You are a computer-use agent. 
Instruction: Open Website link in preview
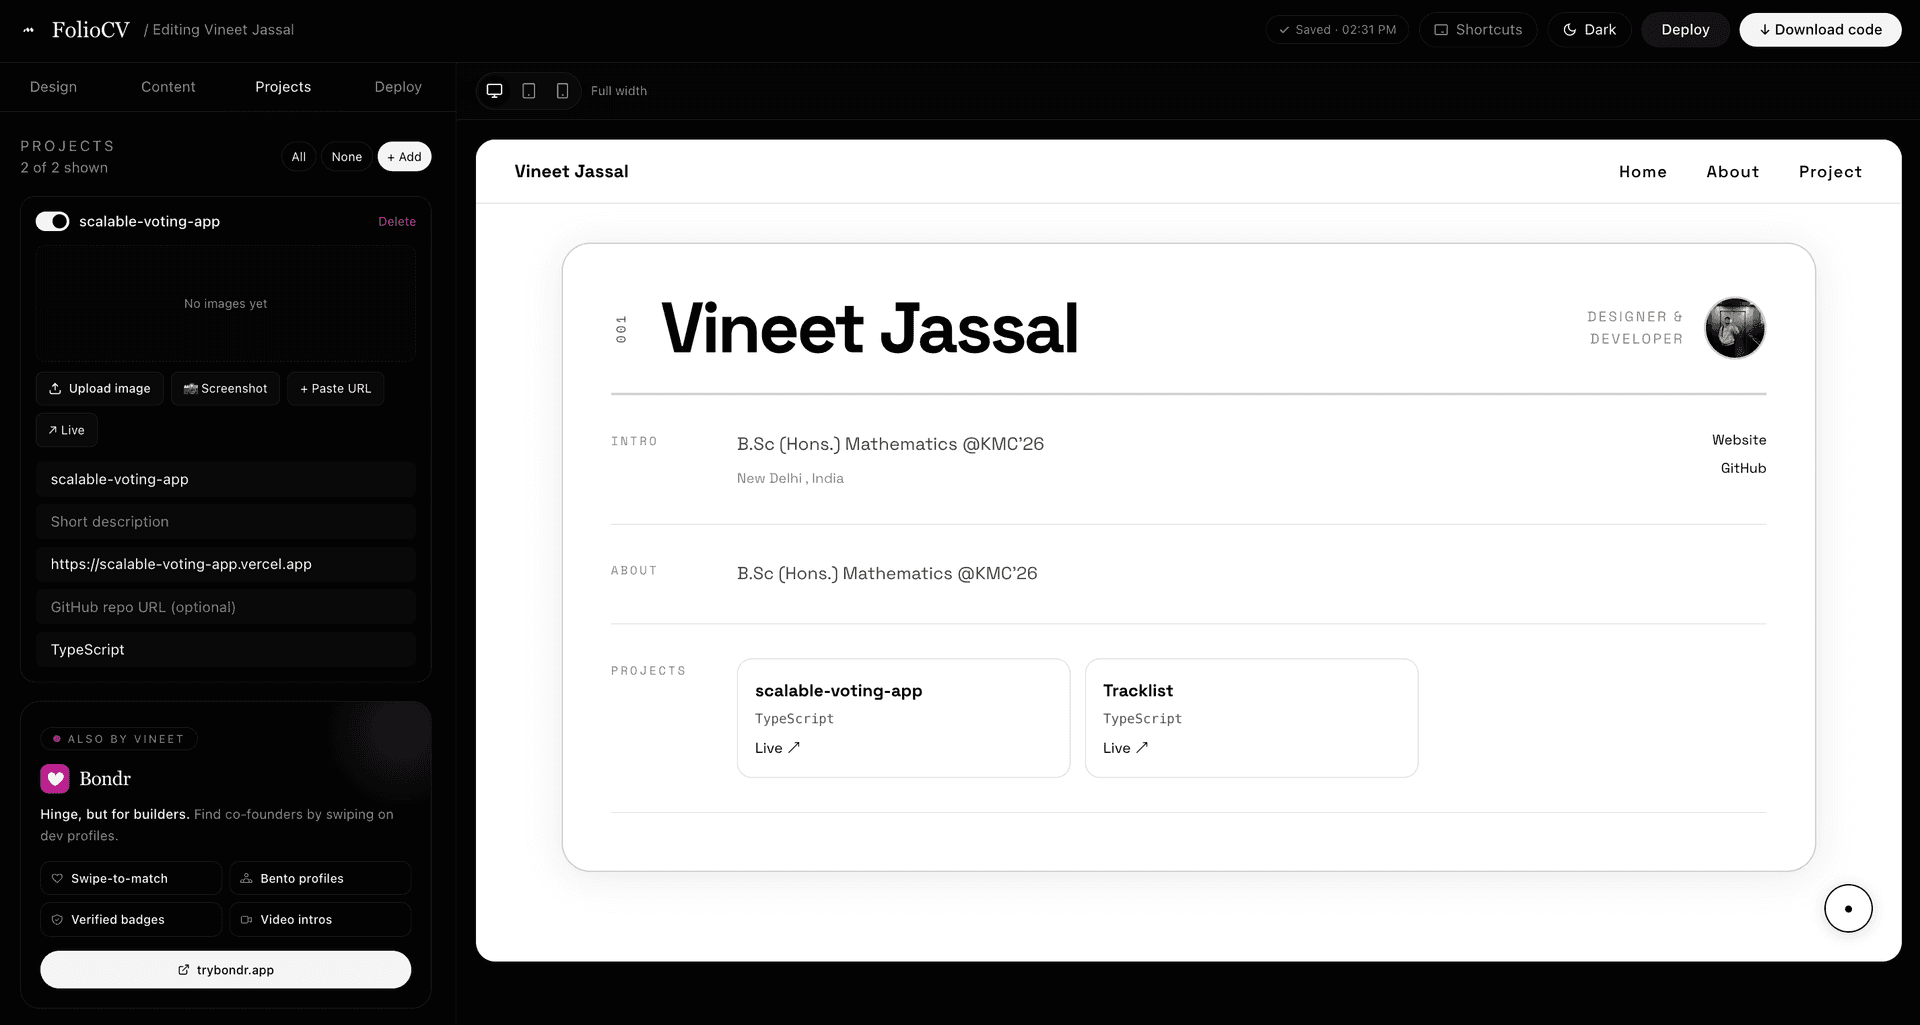1739,440
